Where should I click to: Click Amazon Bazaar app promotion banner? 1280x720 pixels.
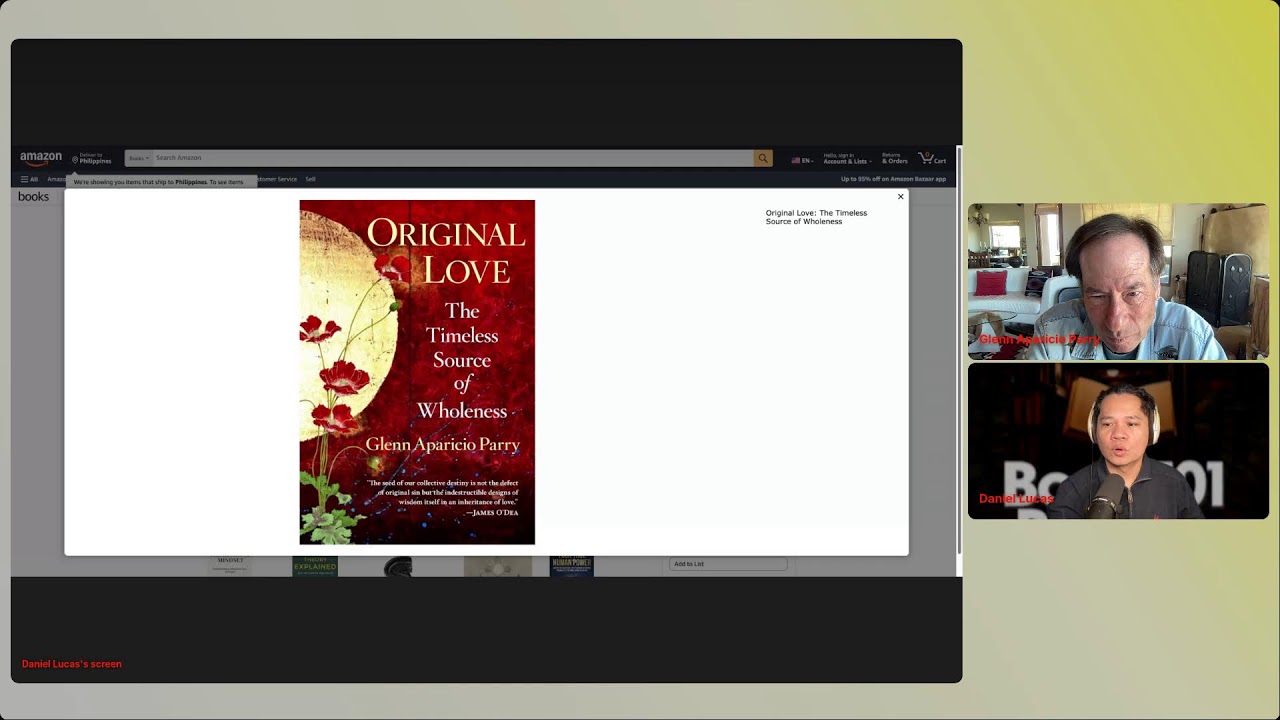point(893,179)
